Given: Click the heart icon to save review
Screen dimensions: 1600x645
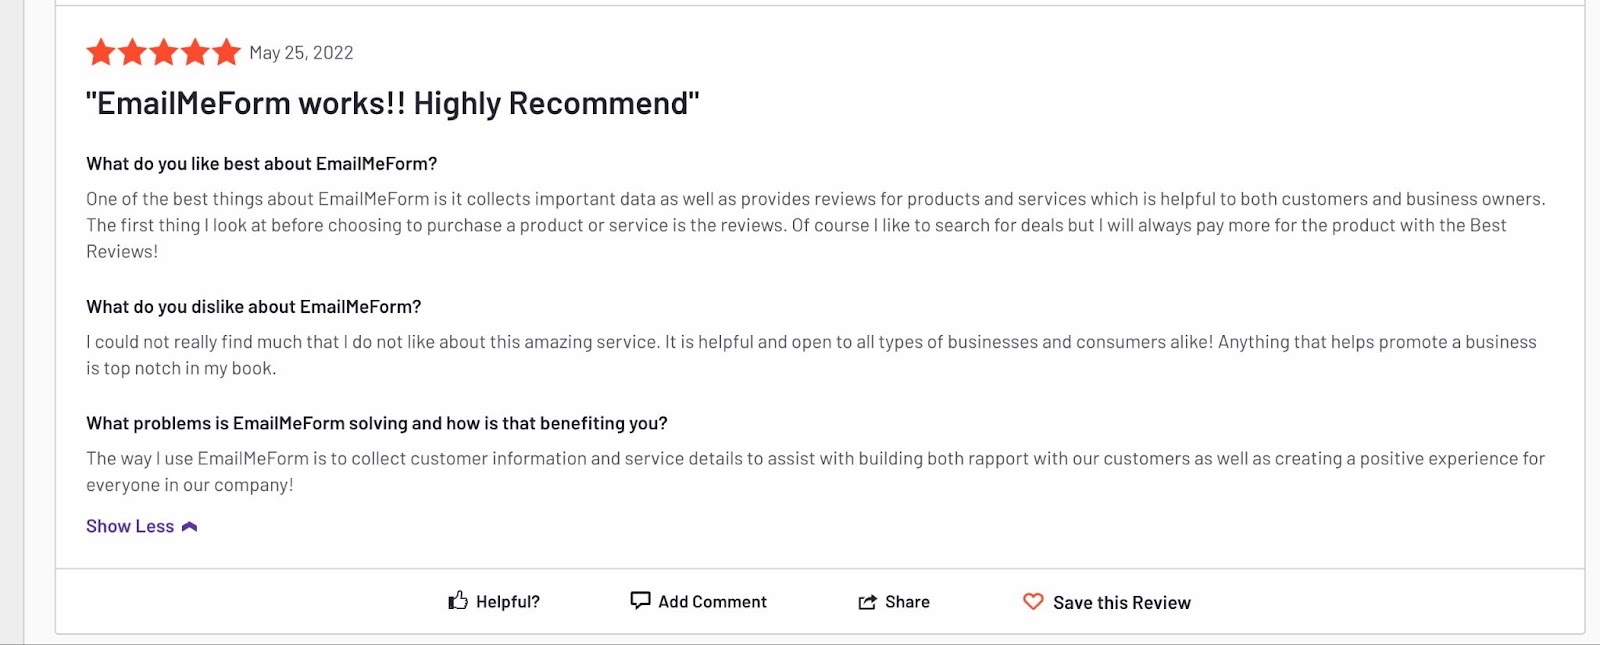Looking at the screenshot, I should [1033, 601].
